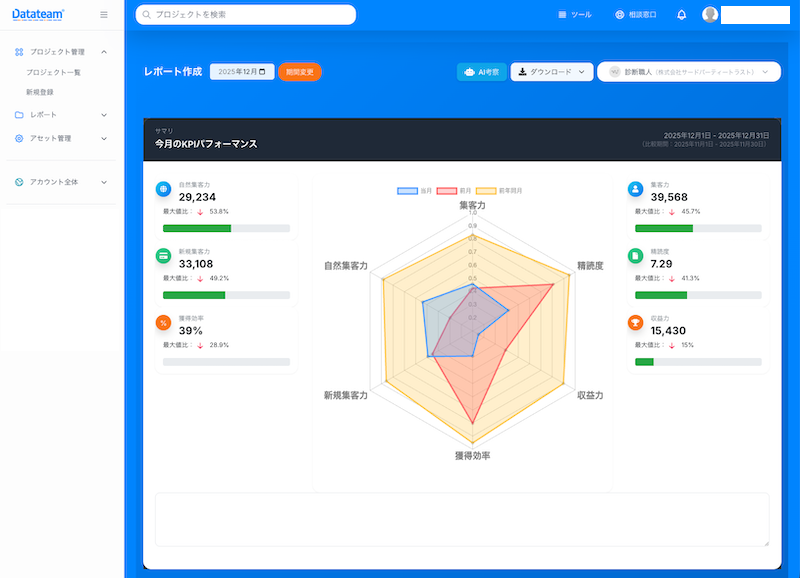Viewport: 800px width, 578px height.
Task: Click the 自然集客力 progress bar
Action: [227, 229]
